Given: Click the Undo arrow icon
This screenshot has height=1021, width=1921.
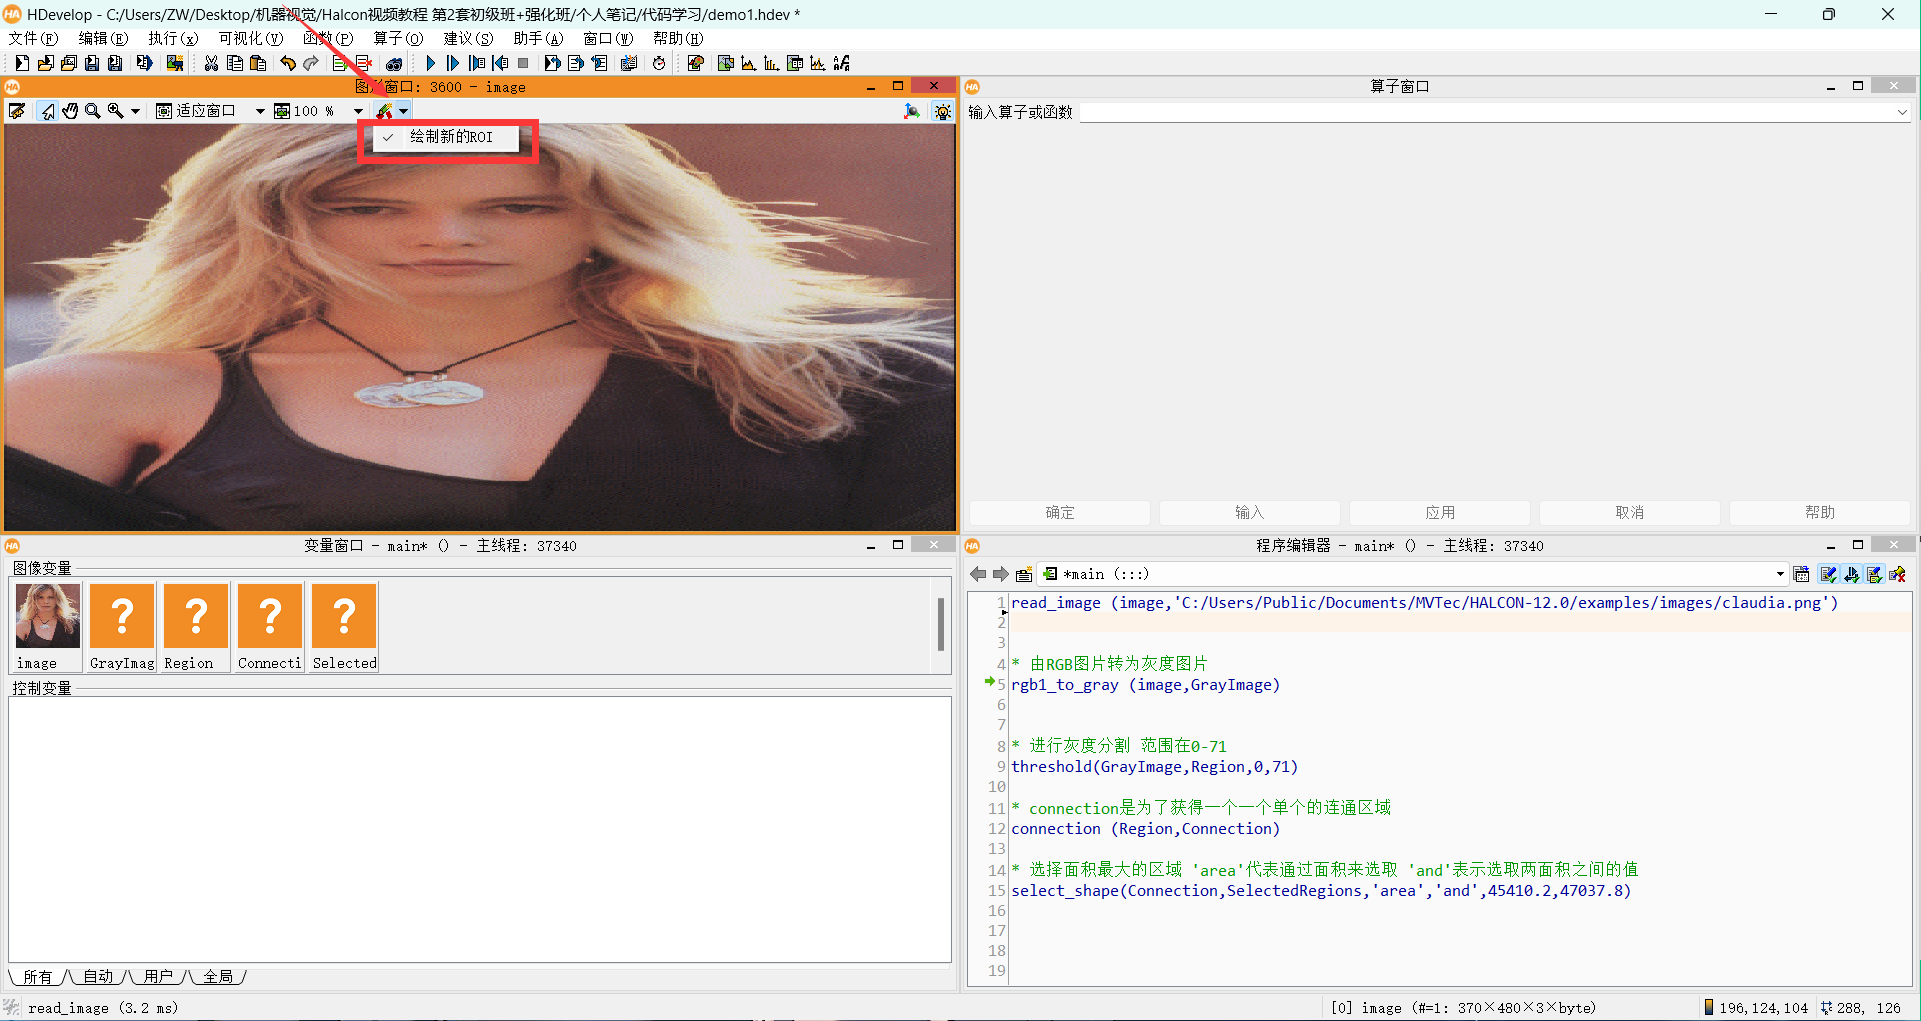Looking at the screenshot, I should pos(288,63).
